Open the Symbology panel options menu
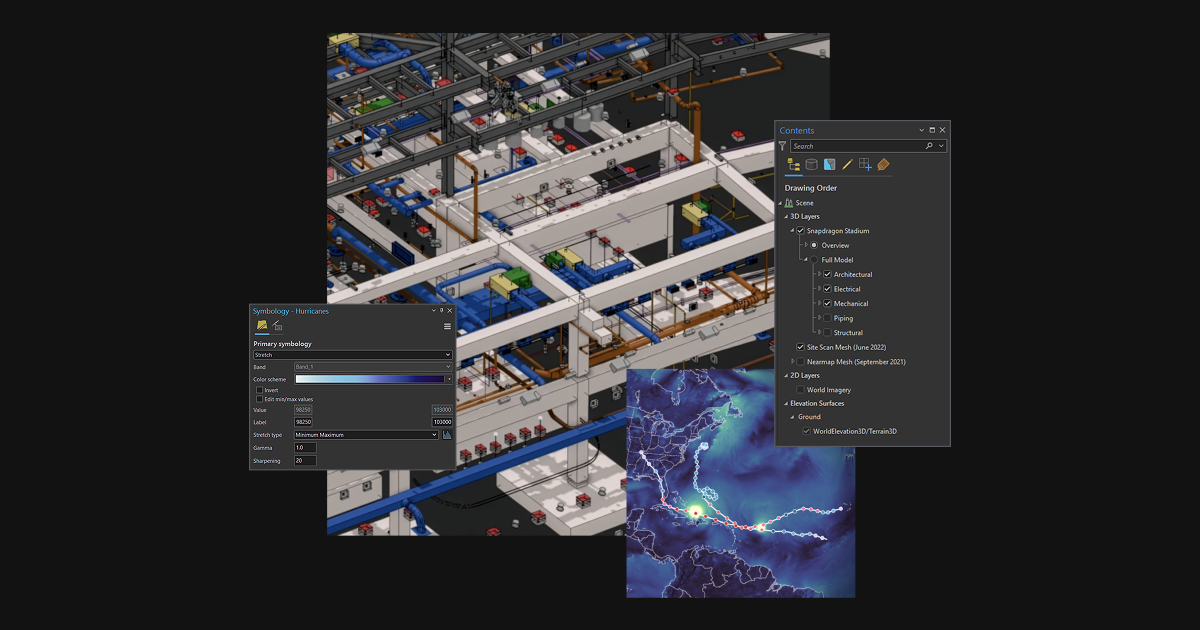This screenshot has height=630, width=1200. tap(447, 326)
